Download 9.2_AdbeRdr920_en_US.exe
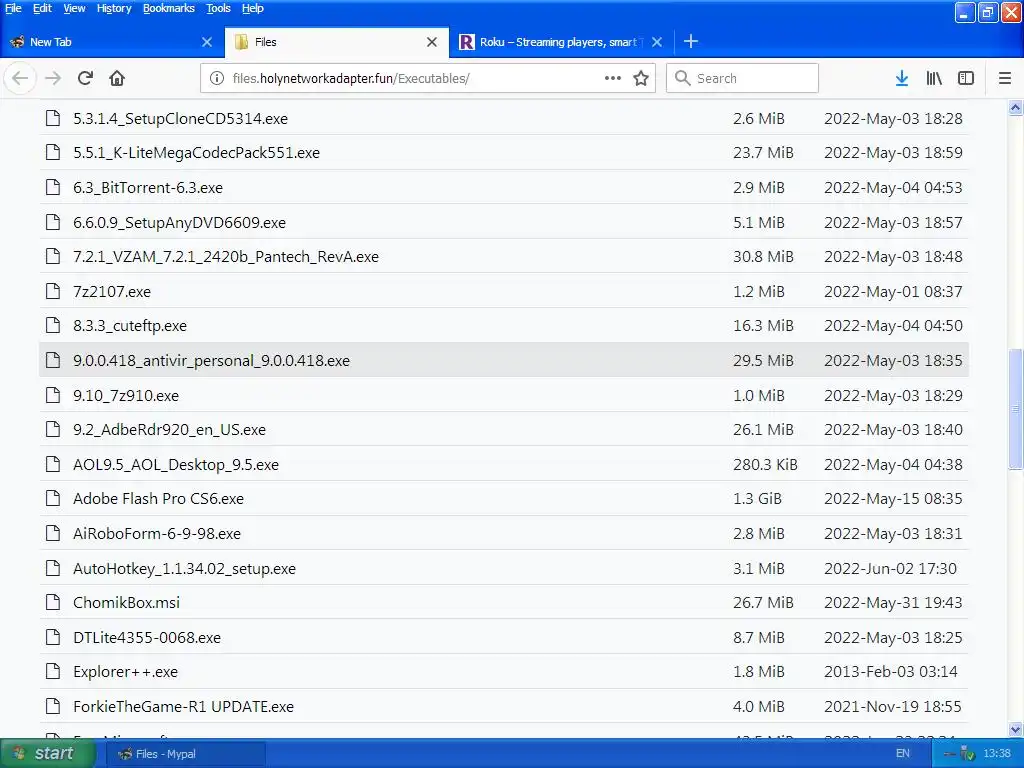Screen dimensions: 1024x768 [169, 430]
